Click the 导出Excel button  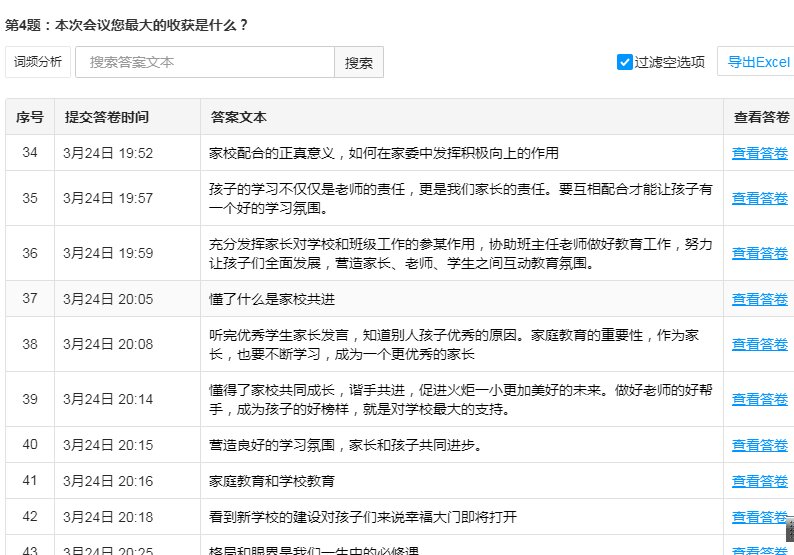(758, 62)
